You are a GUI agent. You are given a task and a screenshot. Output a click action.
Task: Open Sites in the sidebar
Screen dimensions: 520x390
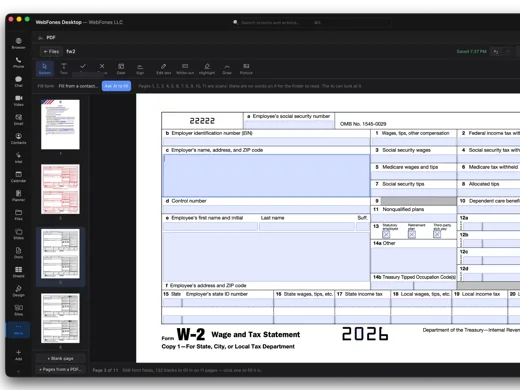[x=18, y=310]
